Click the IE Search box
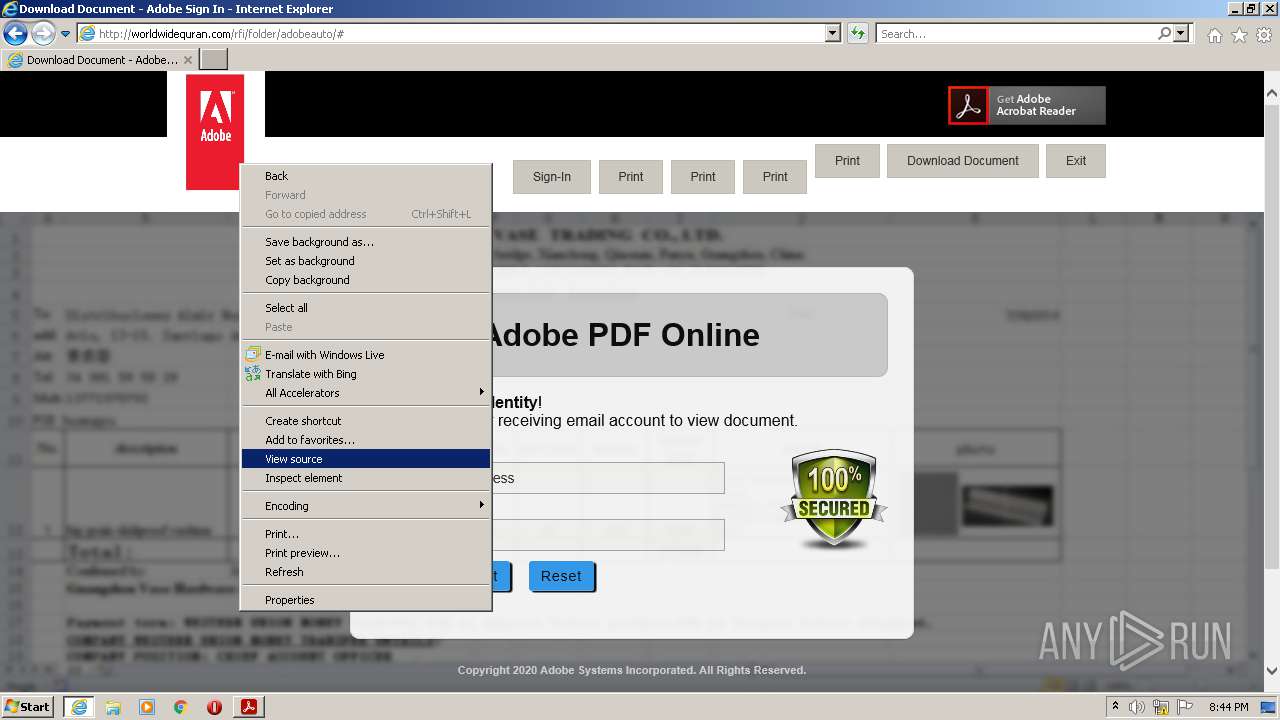The width and height of the screenshot is (1280, 720). 1015,34
